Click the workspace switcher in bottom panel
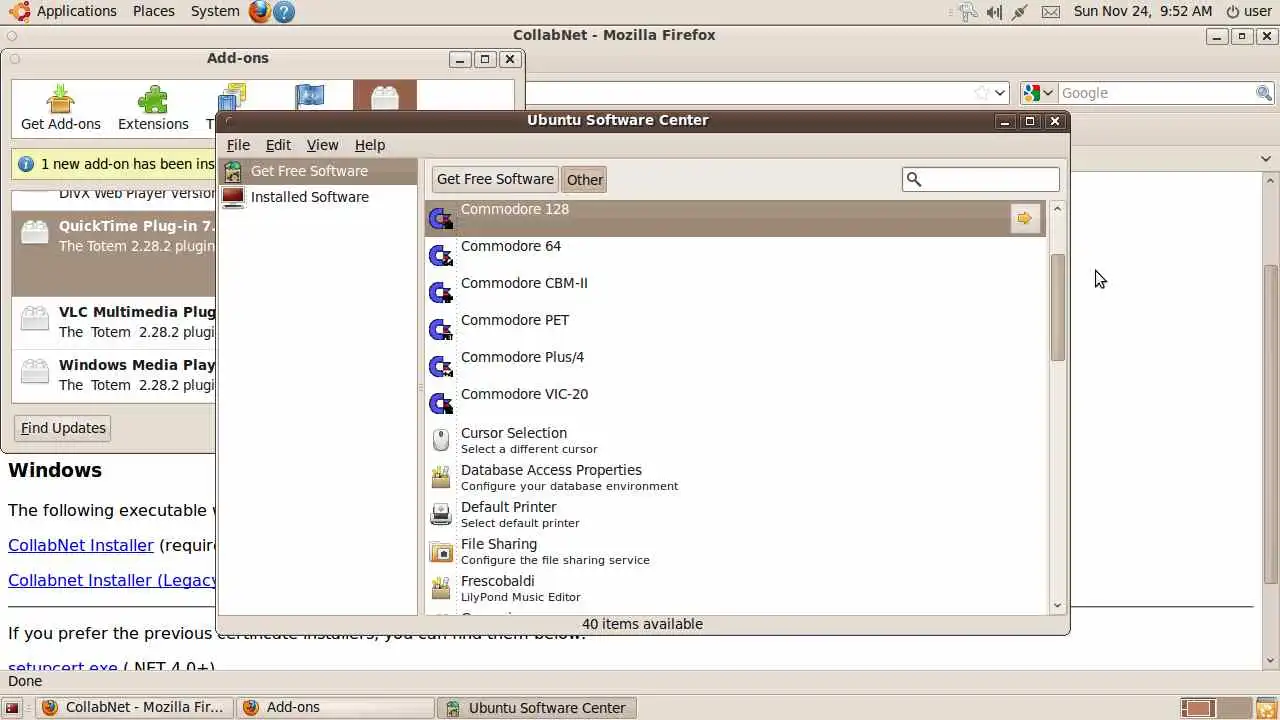The height and width of the screenshot is (720, 1280). tap(1216, 708)
